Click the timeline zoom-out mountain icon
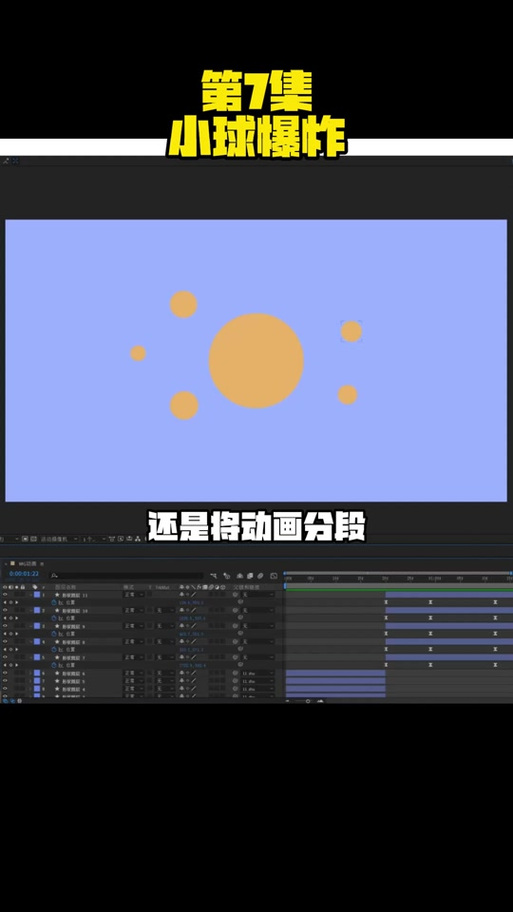The image size is (513, 912). (x=287, y=701)
